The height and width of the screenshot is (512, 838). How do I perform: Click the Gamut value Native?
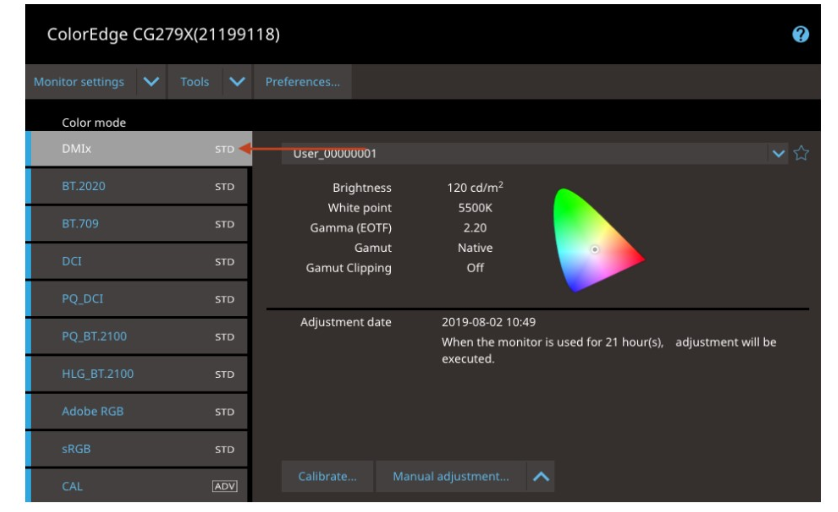tap(475, 247)
